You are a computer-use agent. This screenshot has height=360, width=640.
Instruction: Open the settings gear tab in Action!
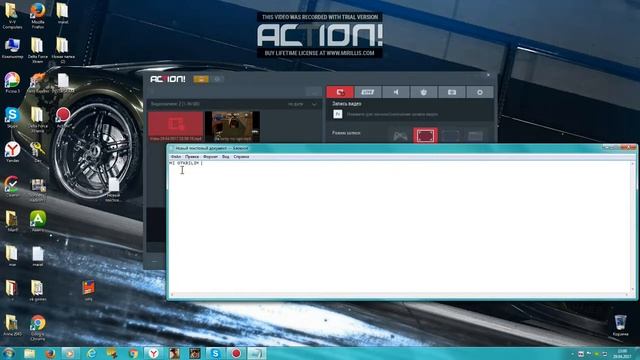click(480, 92)
